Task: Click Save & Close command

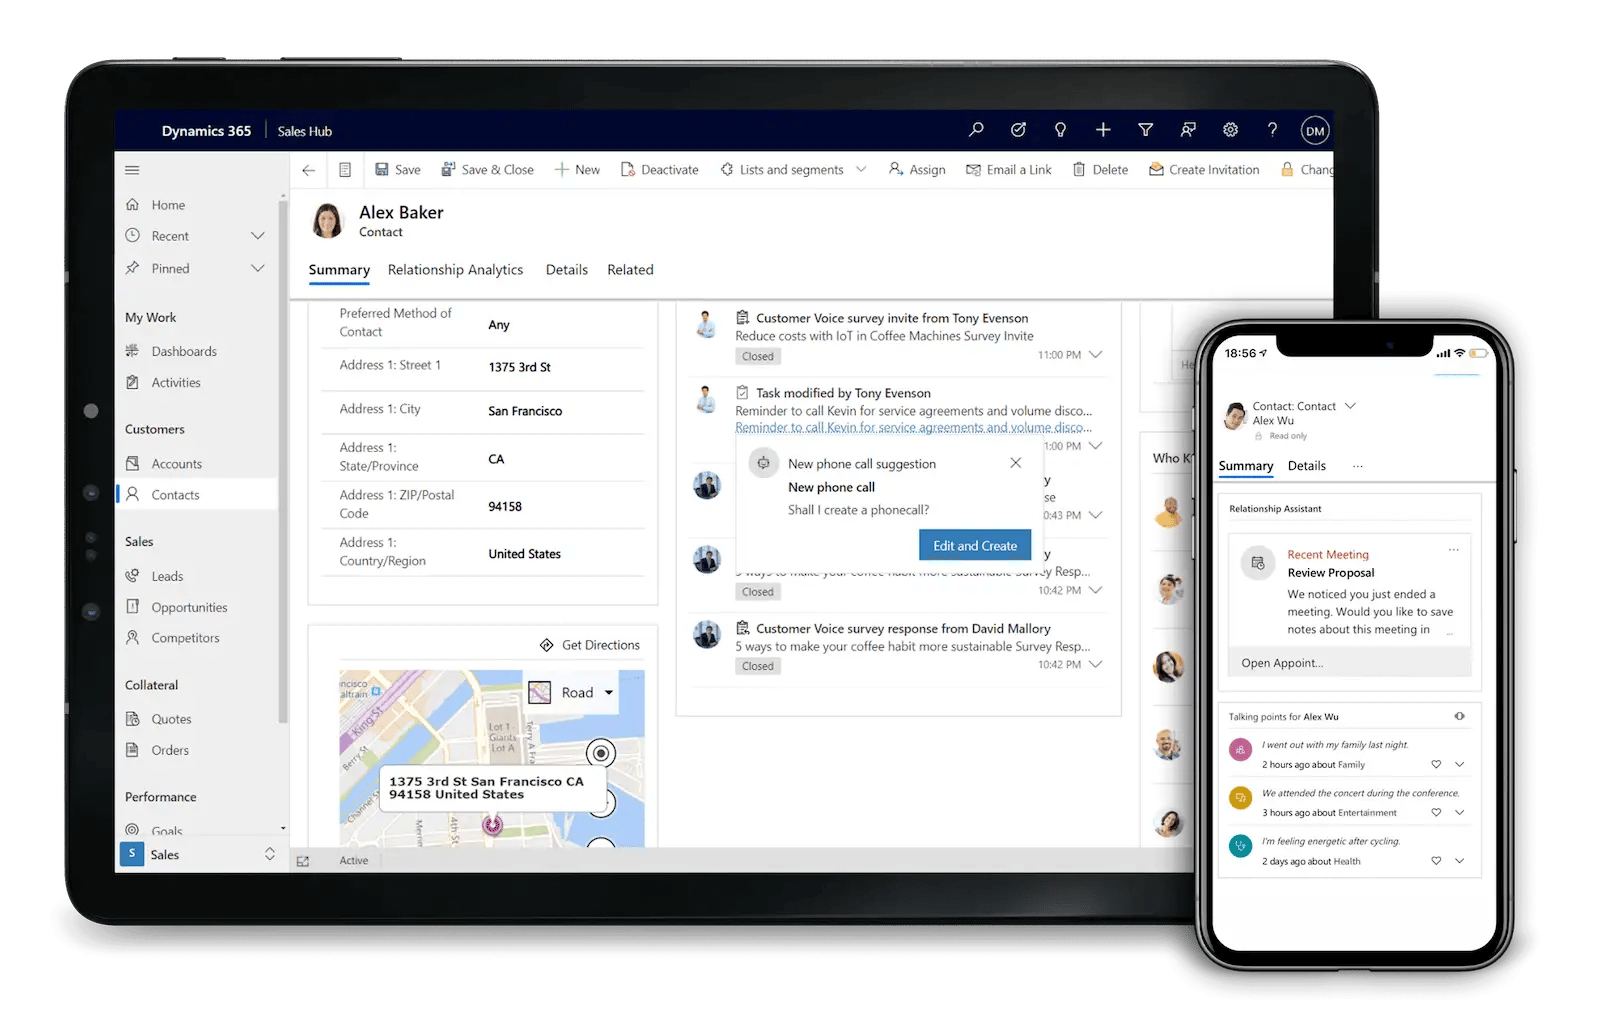Action: 488,170
